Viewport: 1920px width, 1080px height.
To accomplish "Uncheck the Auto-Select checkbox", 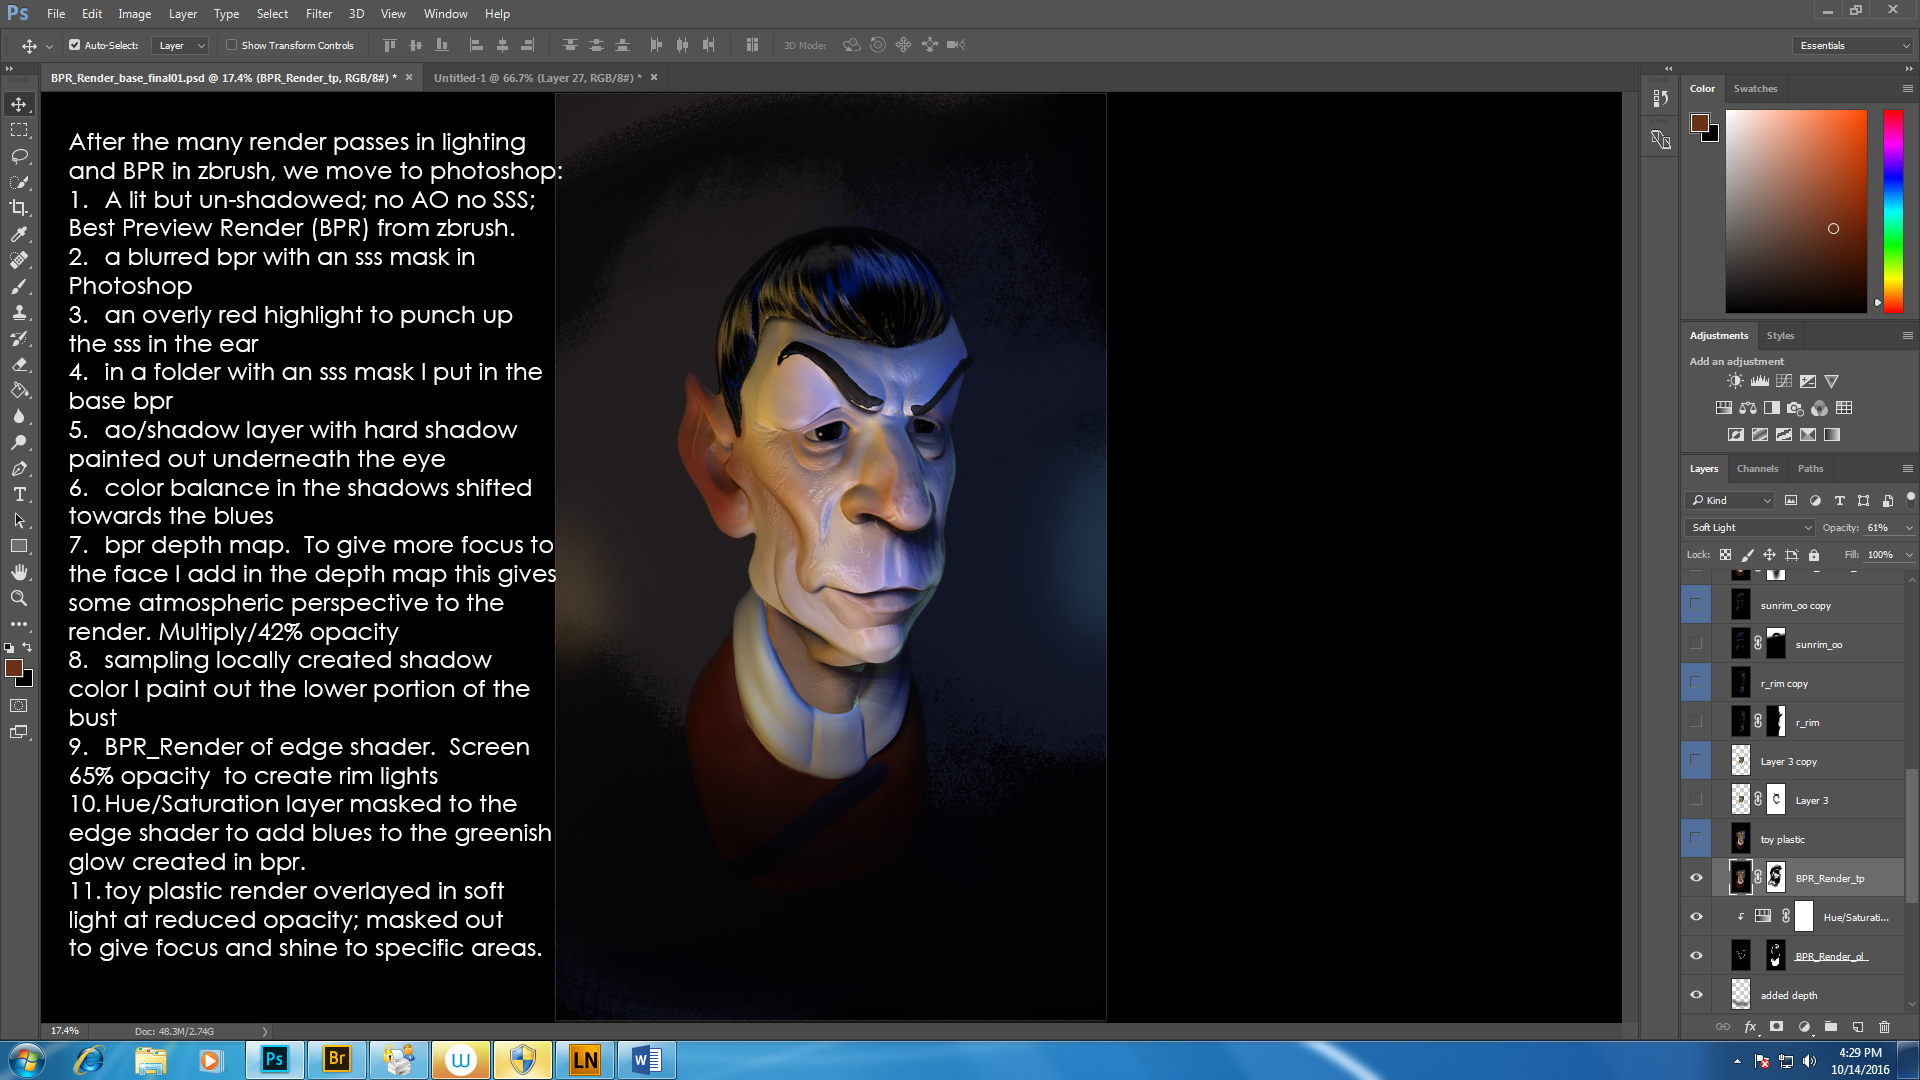I will click(74, 45).
